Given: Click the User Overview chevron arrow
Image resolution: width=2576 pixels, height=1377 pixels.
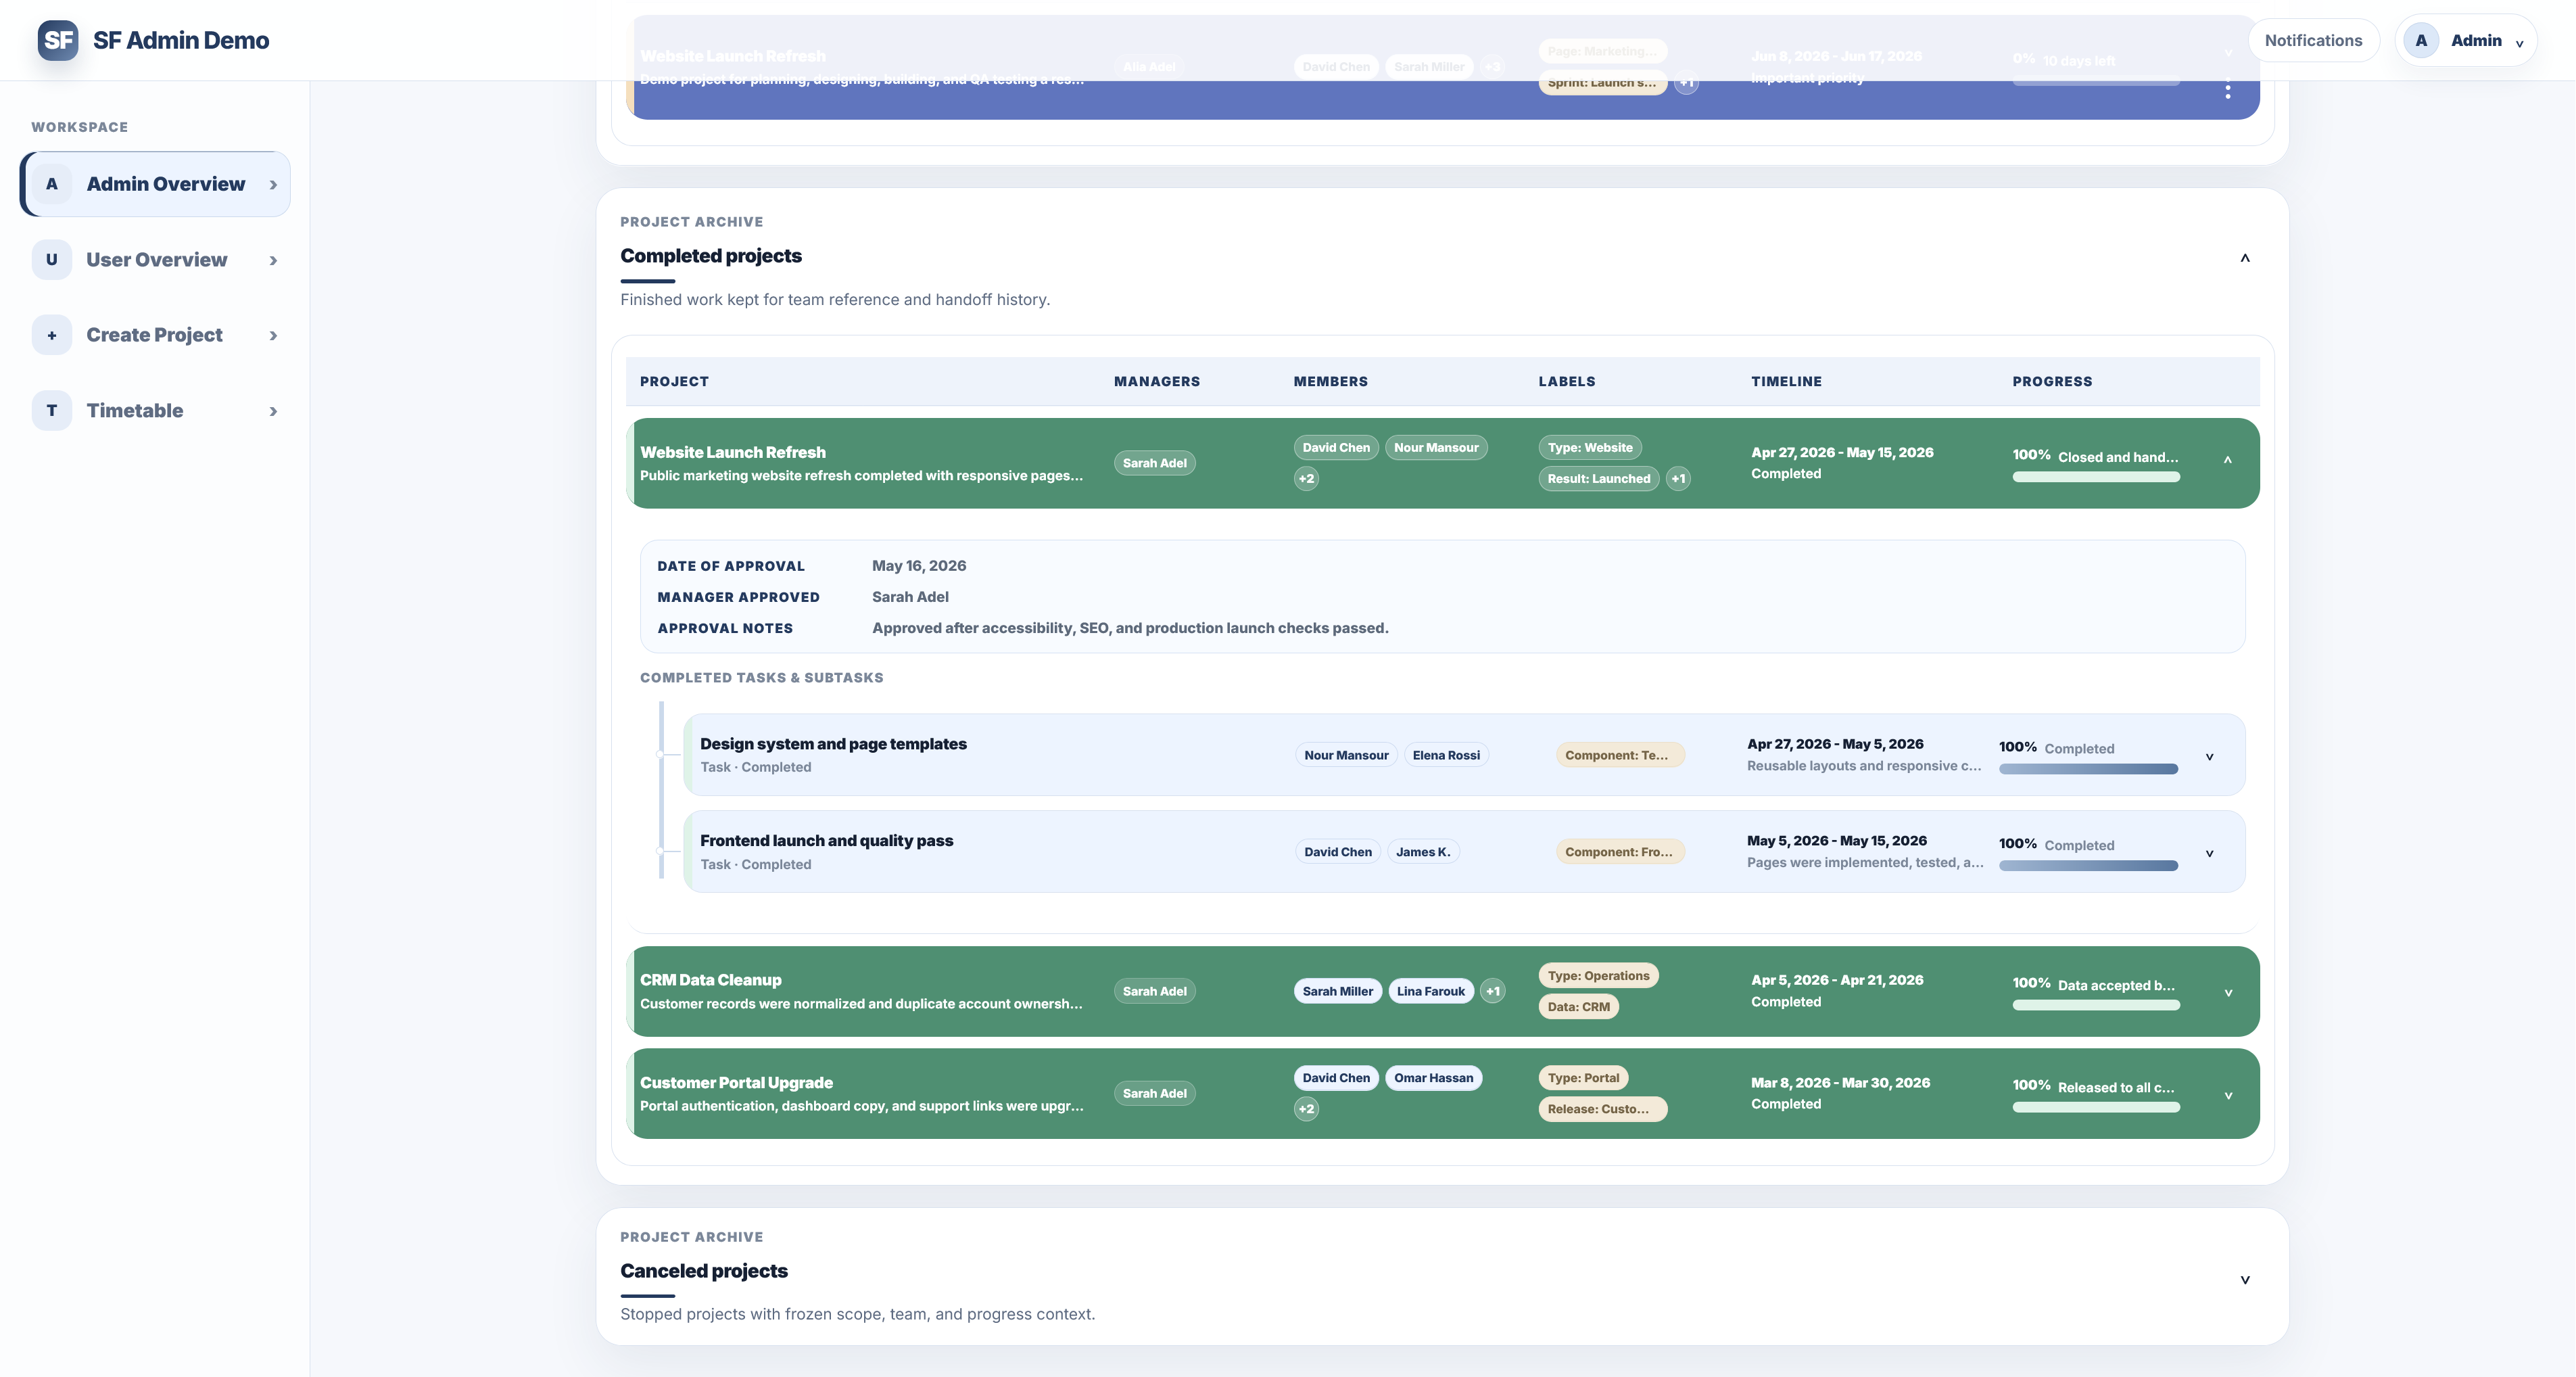Looking at the screenshot, I should pos(273,261).
